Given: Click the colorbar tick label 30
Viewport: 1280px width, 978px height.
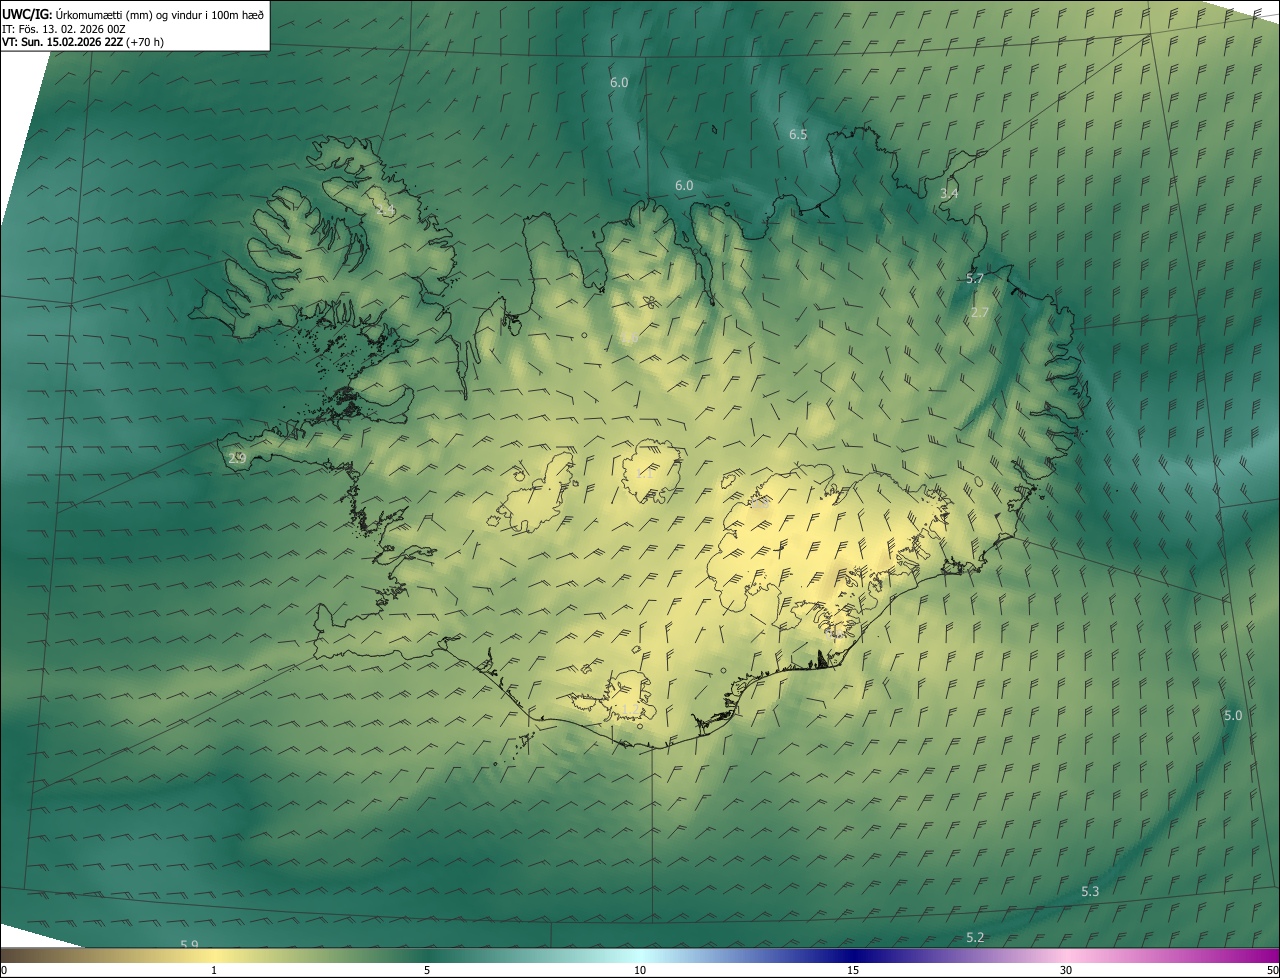Looking at the screenshot, I should (1066, 970).
